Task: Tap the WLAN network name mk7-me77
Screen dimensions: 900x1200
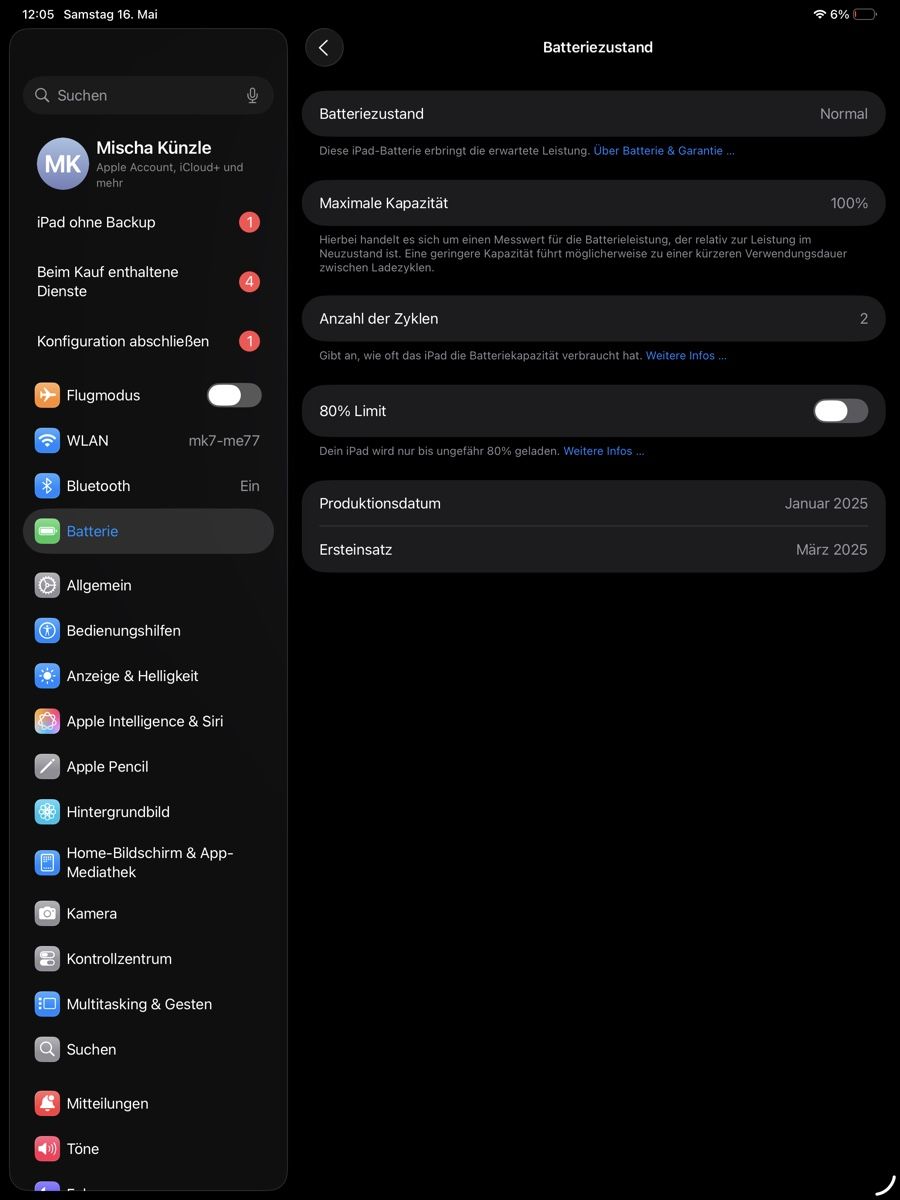Action: tap(224, 440)
